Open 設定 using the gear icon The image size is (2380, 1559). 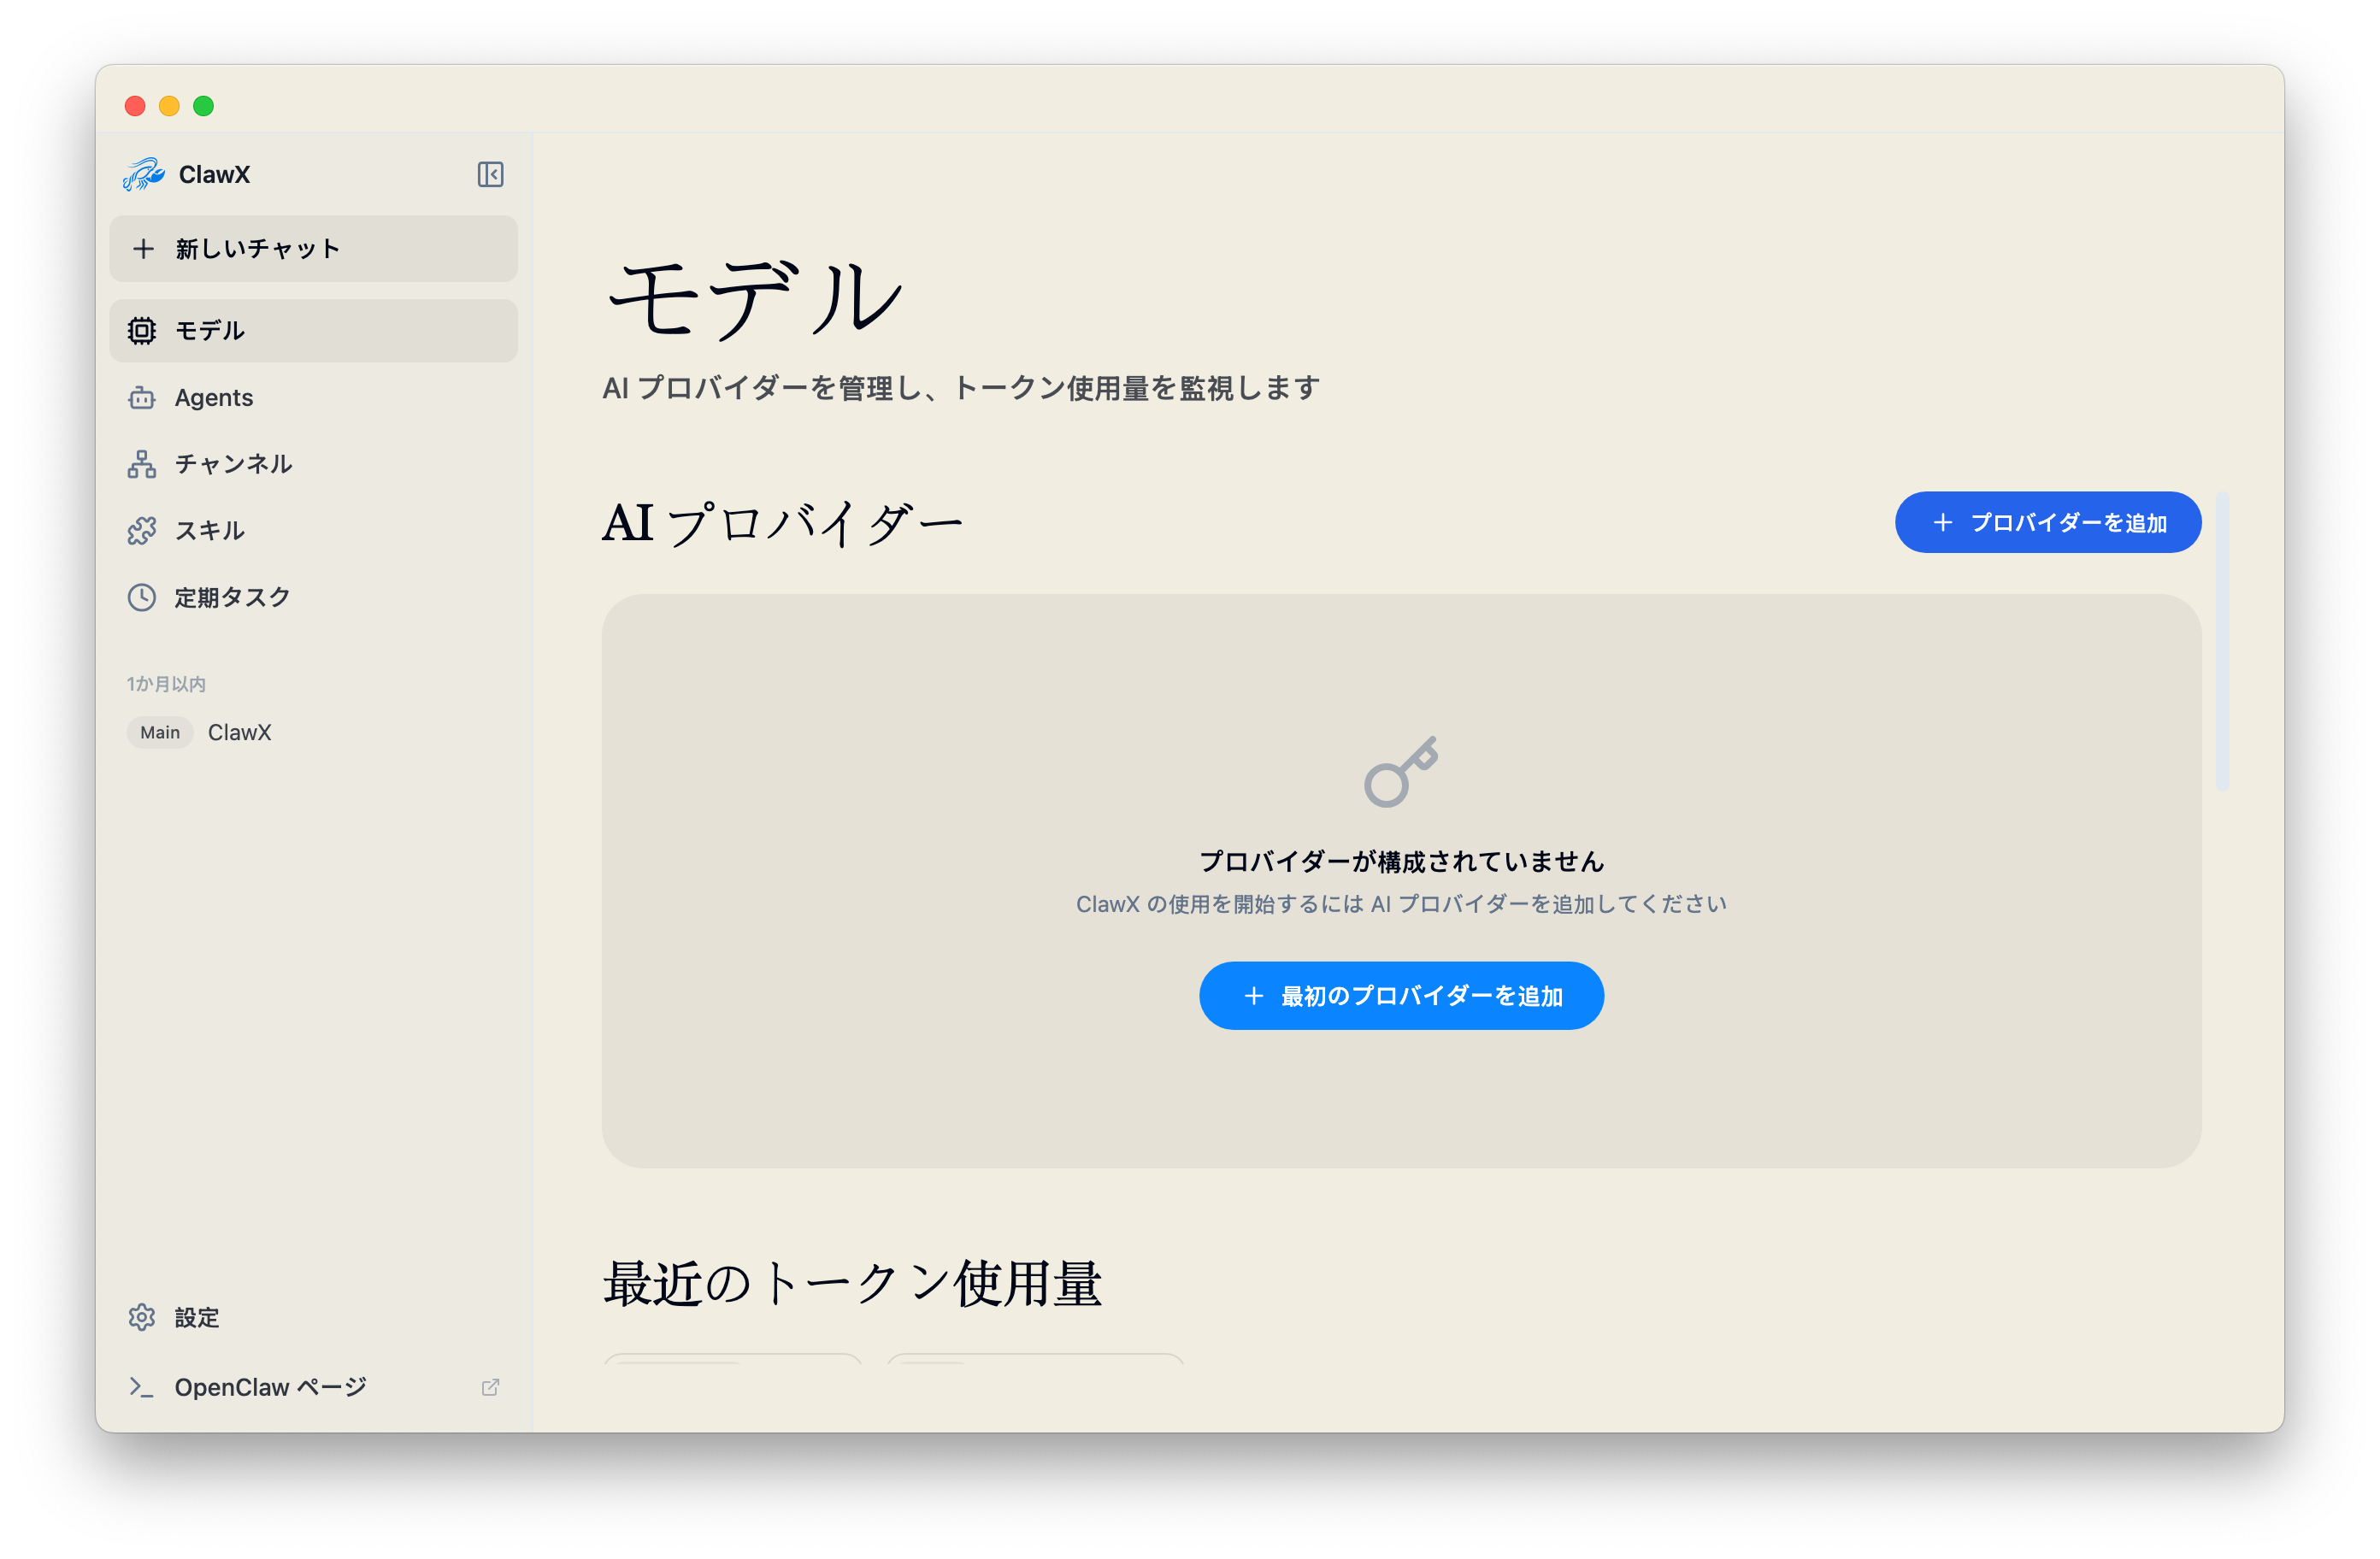coord(142,1317)
